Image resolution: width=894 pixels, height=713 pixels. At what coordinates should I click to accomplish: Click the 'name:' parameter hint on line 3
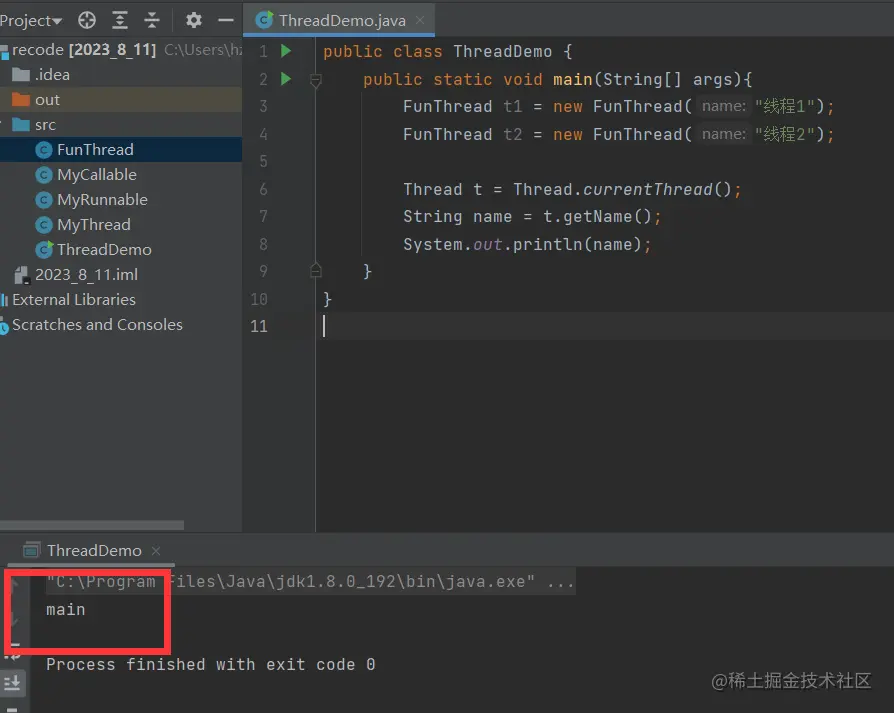pos(724,106)
